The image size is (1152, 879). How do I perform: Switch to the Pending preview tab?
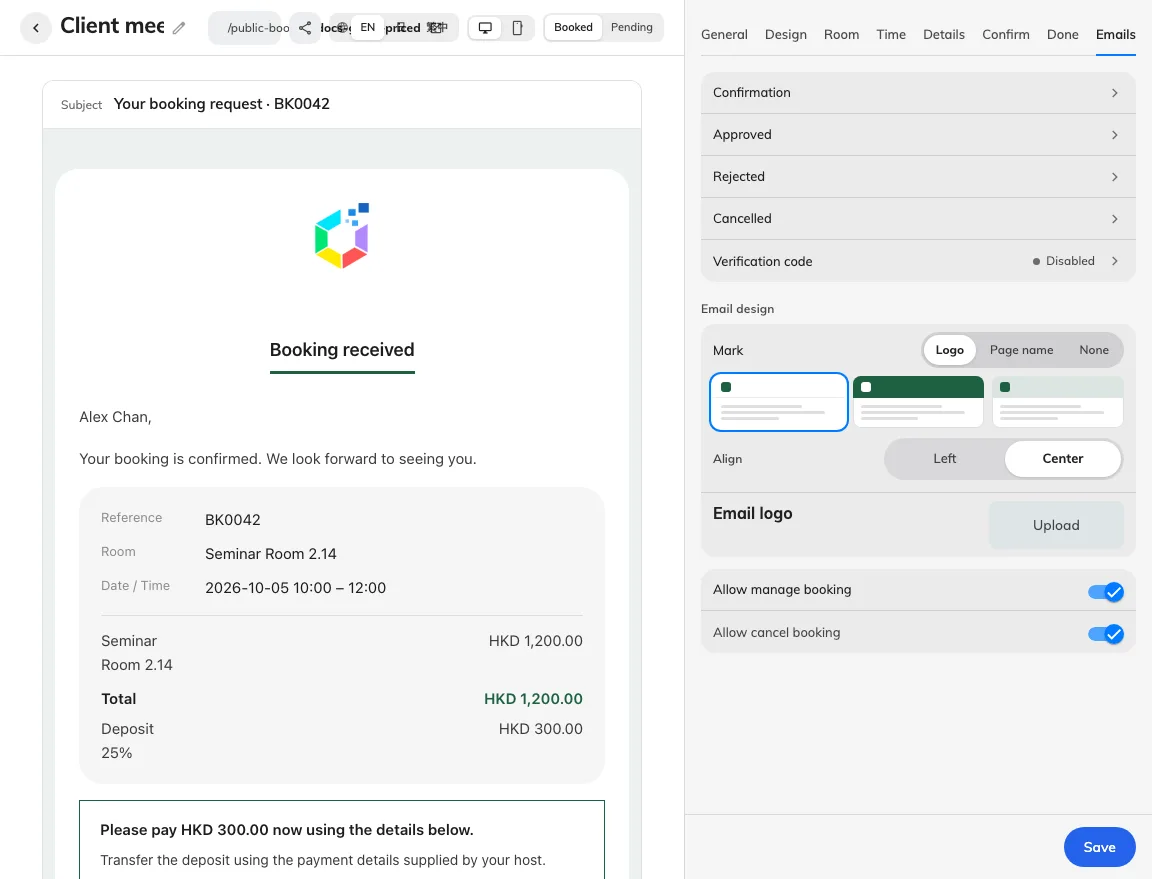(x=632, y=27)
